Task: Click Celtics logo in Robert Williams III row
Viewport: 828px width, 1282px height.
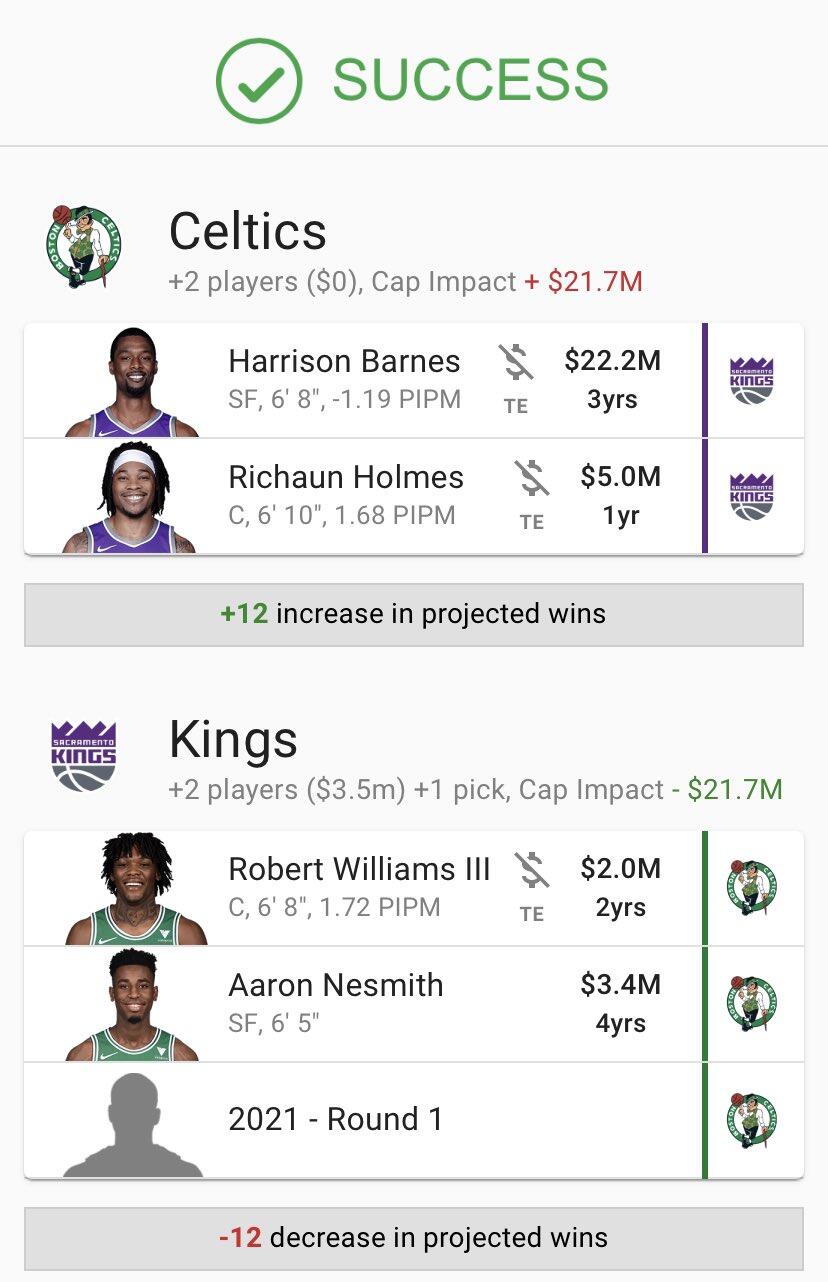Action: (752, 888)
